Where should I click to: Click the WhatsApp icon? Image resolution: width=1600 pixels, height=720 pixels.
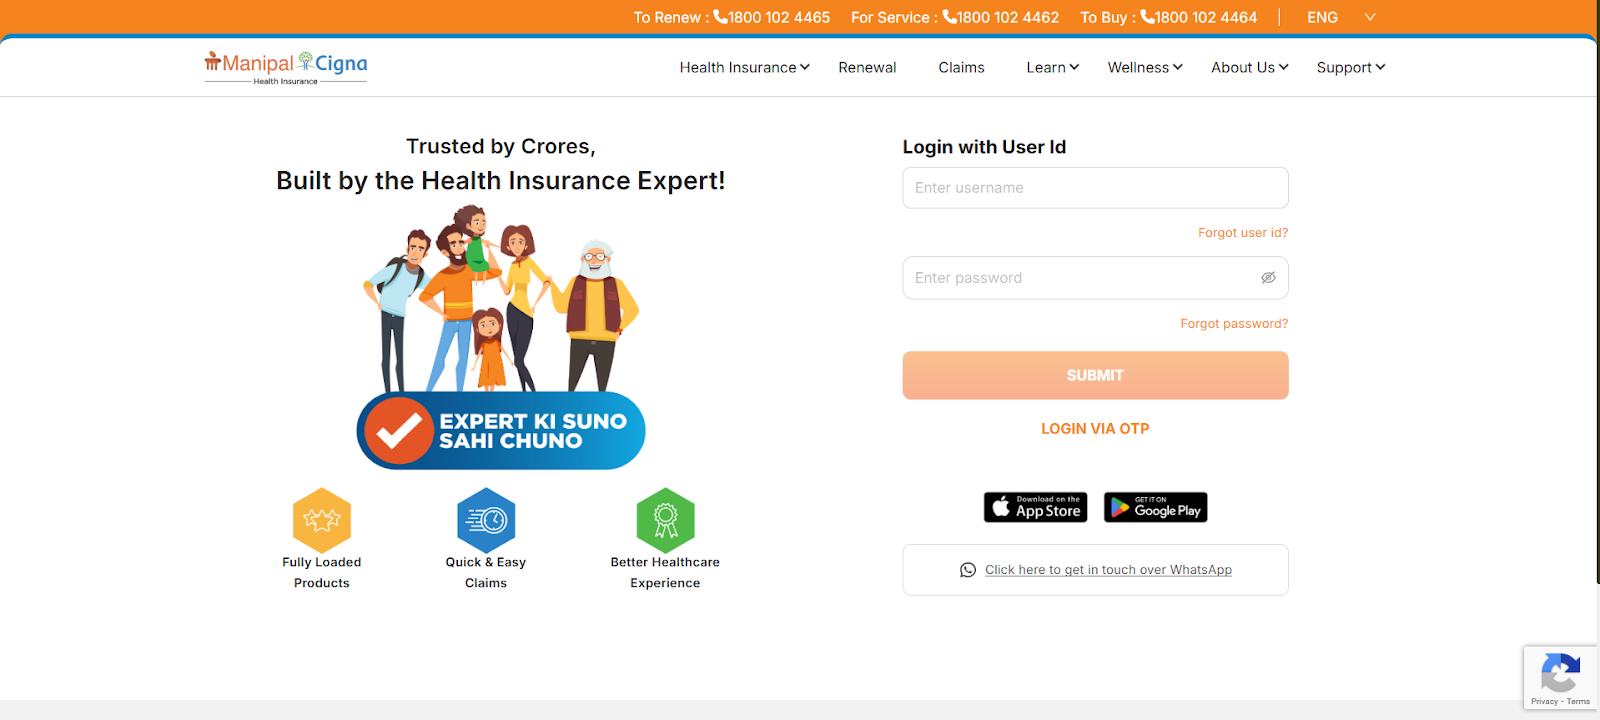[968, 570]
